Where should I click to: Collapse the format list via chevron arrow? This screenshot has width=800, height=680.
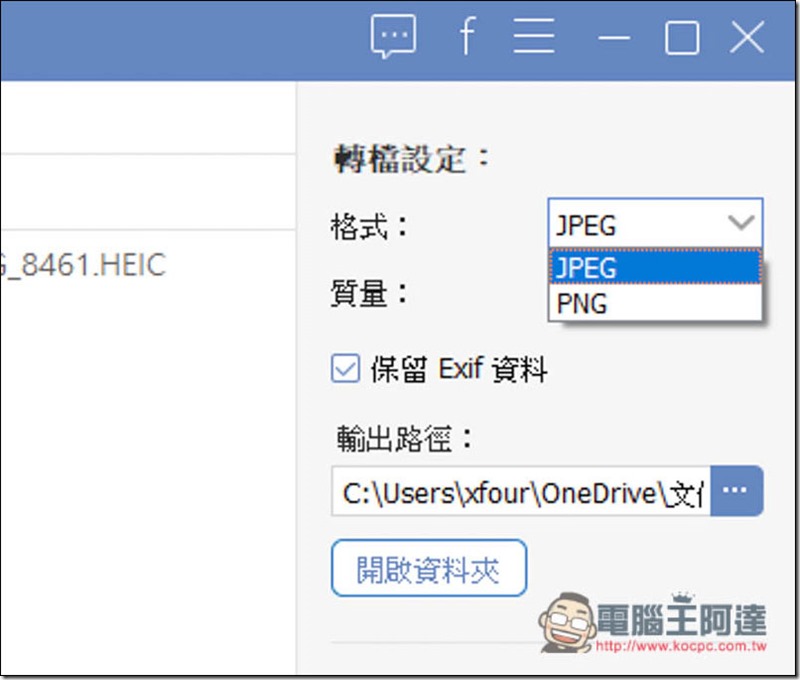(x=741, y=222)
